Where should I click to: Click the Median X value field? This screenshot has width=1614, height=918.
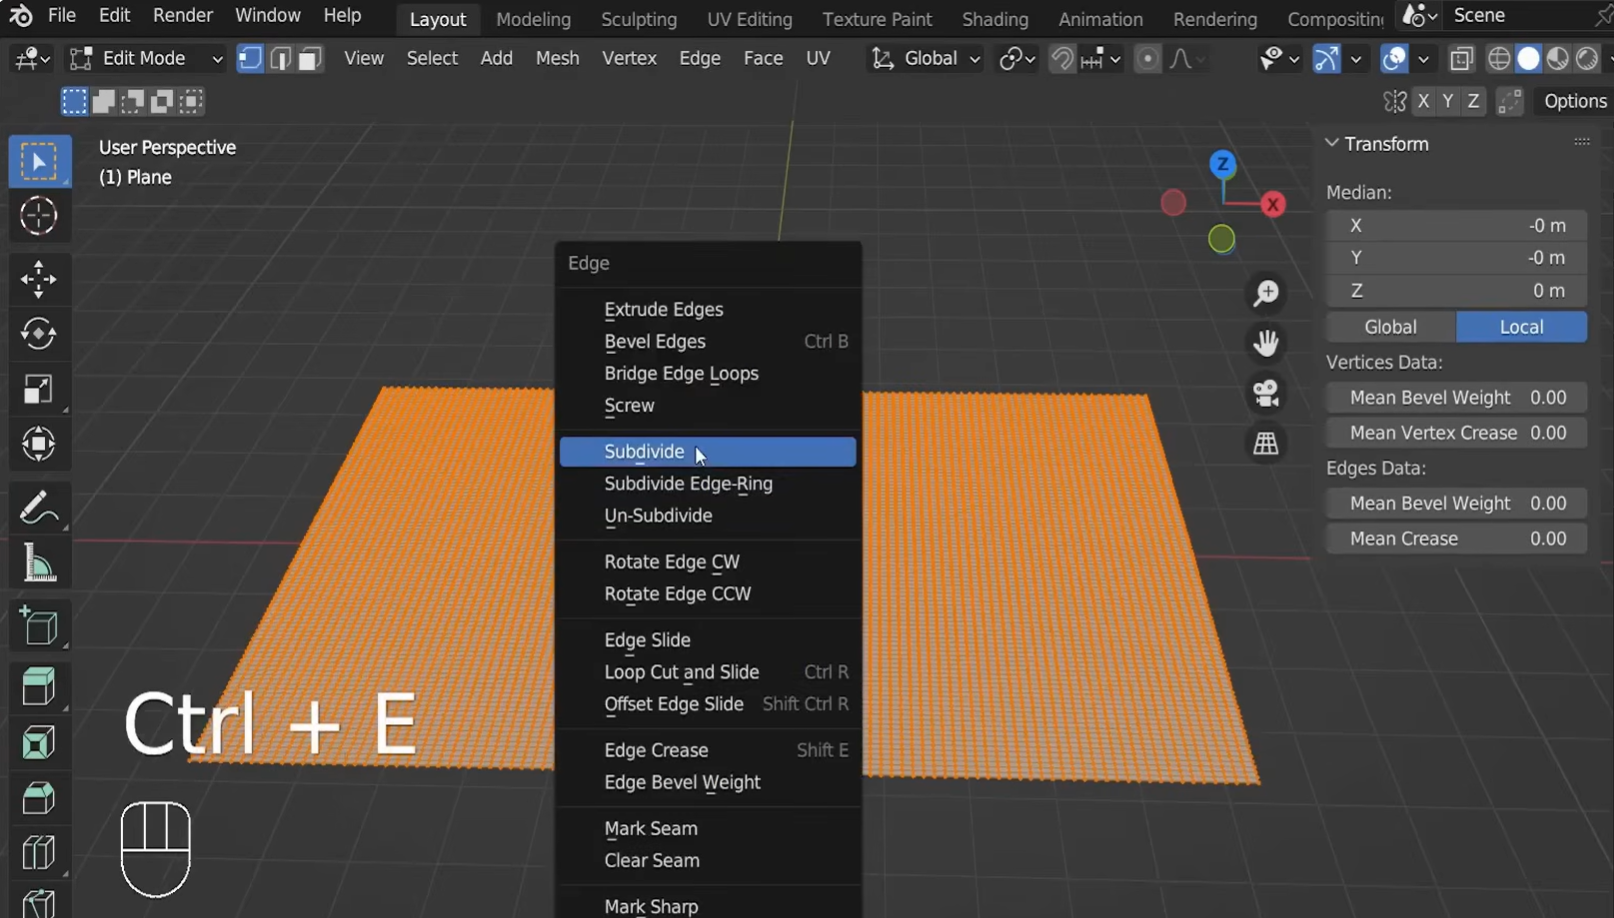tap(1457, 226)
